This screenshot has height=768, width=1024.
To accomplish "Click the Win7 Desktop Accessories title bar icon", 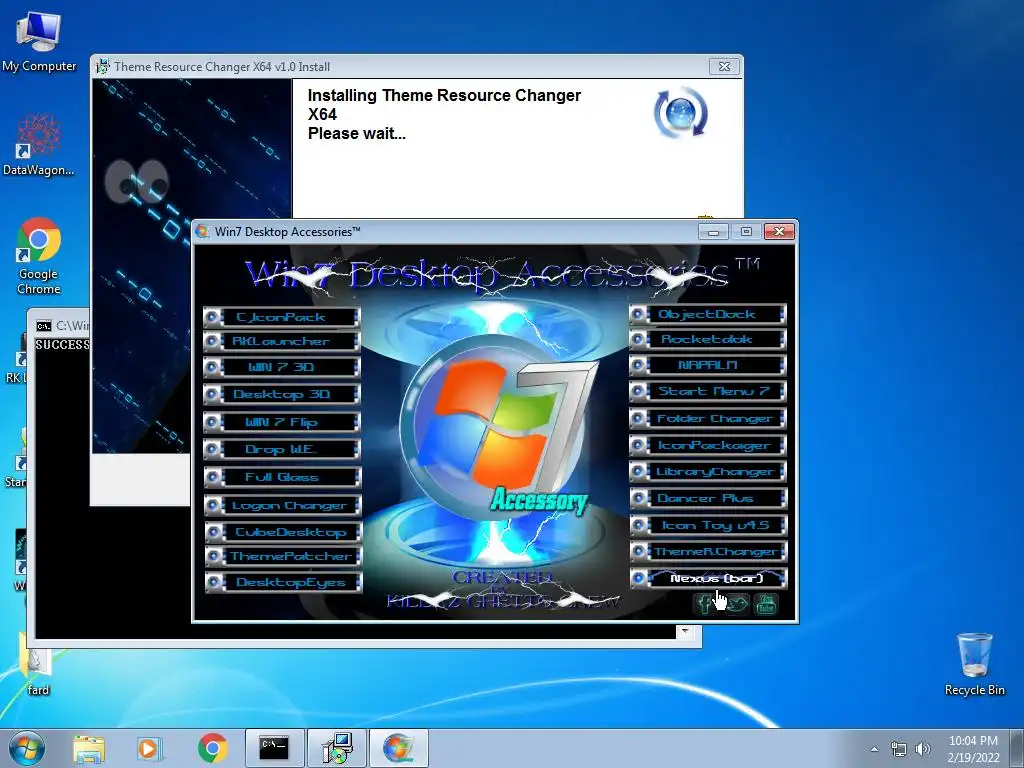I will [x=203, y=231].
